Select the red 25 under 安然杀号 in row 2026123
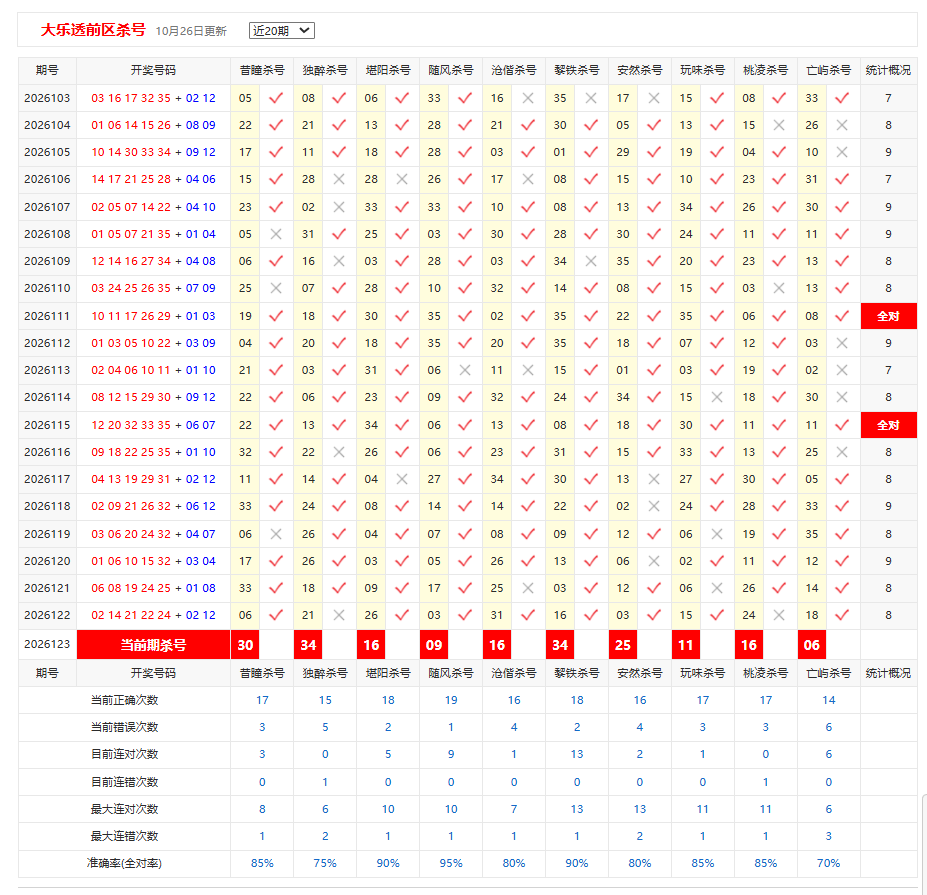Screen dimensions: 927x895 [x=623, y=645]
